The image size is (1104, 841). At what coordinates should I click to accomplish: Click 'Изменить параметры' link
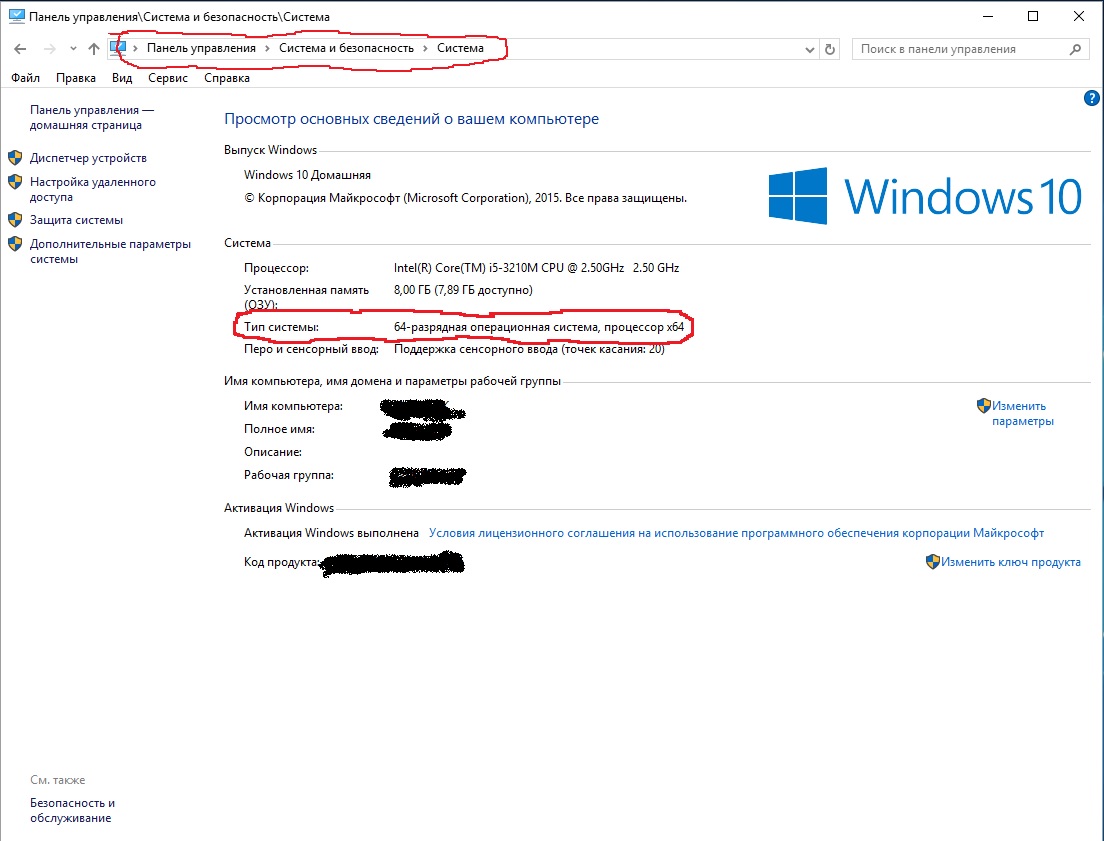click(1022, 413)
